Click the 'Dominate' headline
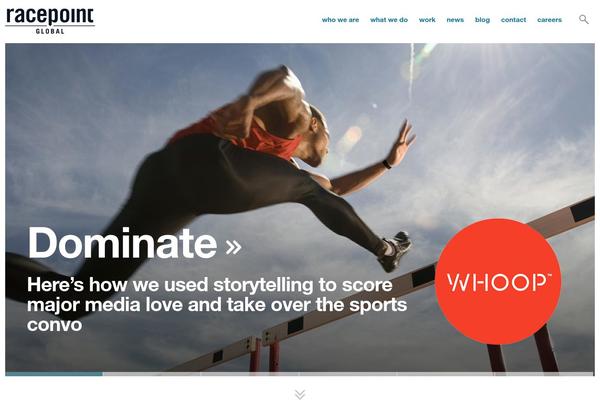Screen dimensions: 600x400 pos(122,243)
